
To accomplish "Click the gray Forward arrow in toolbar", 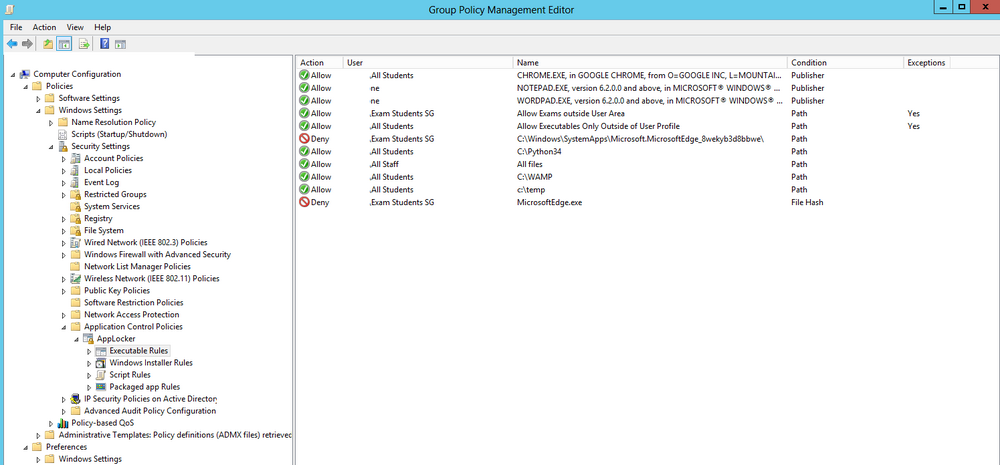I will point(27,44).
